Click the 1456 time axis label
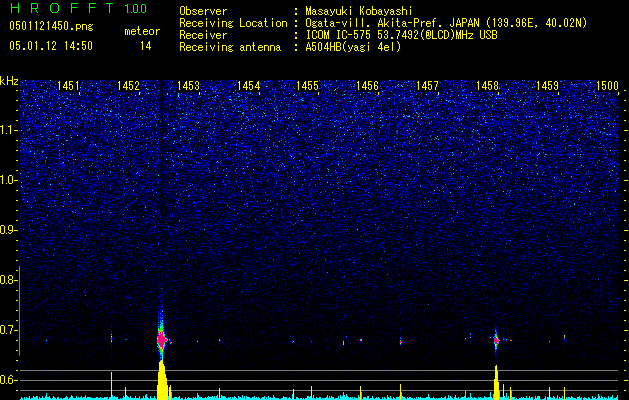This screenshot has height=400, width=629. [367, 86]
